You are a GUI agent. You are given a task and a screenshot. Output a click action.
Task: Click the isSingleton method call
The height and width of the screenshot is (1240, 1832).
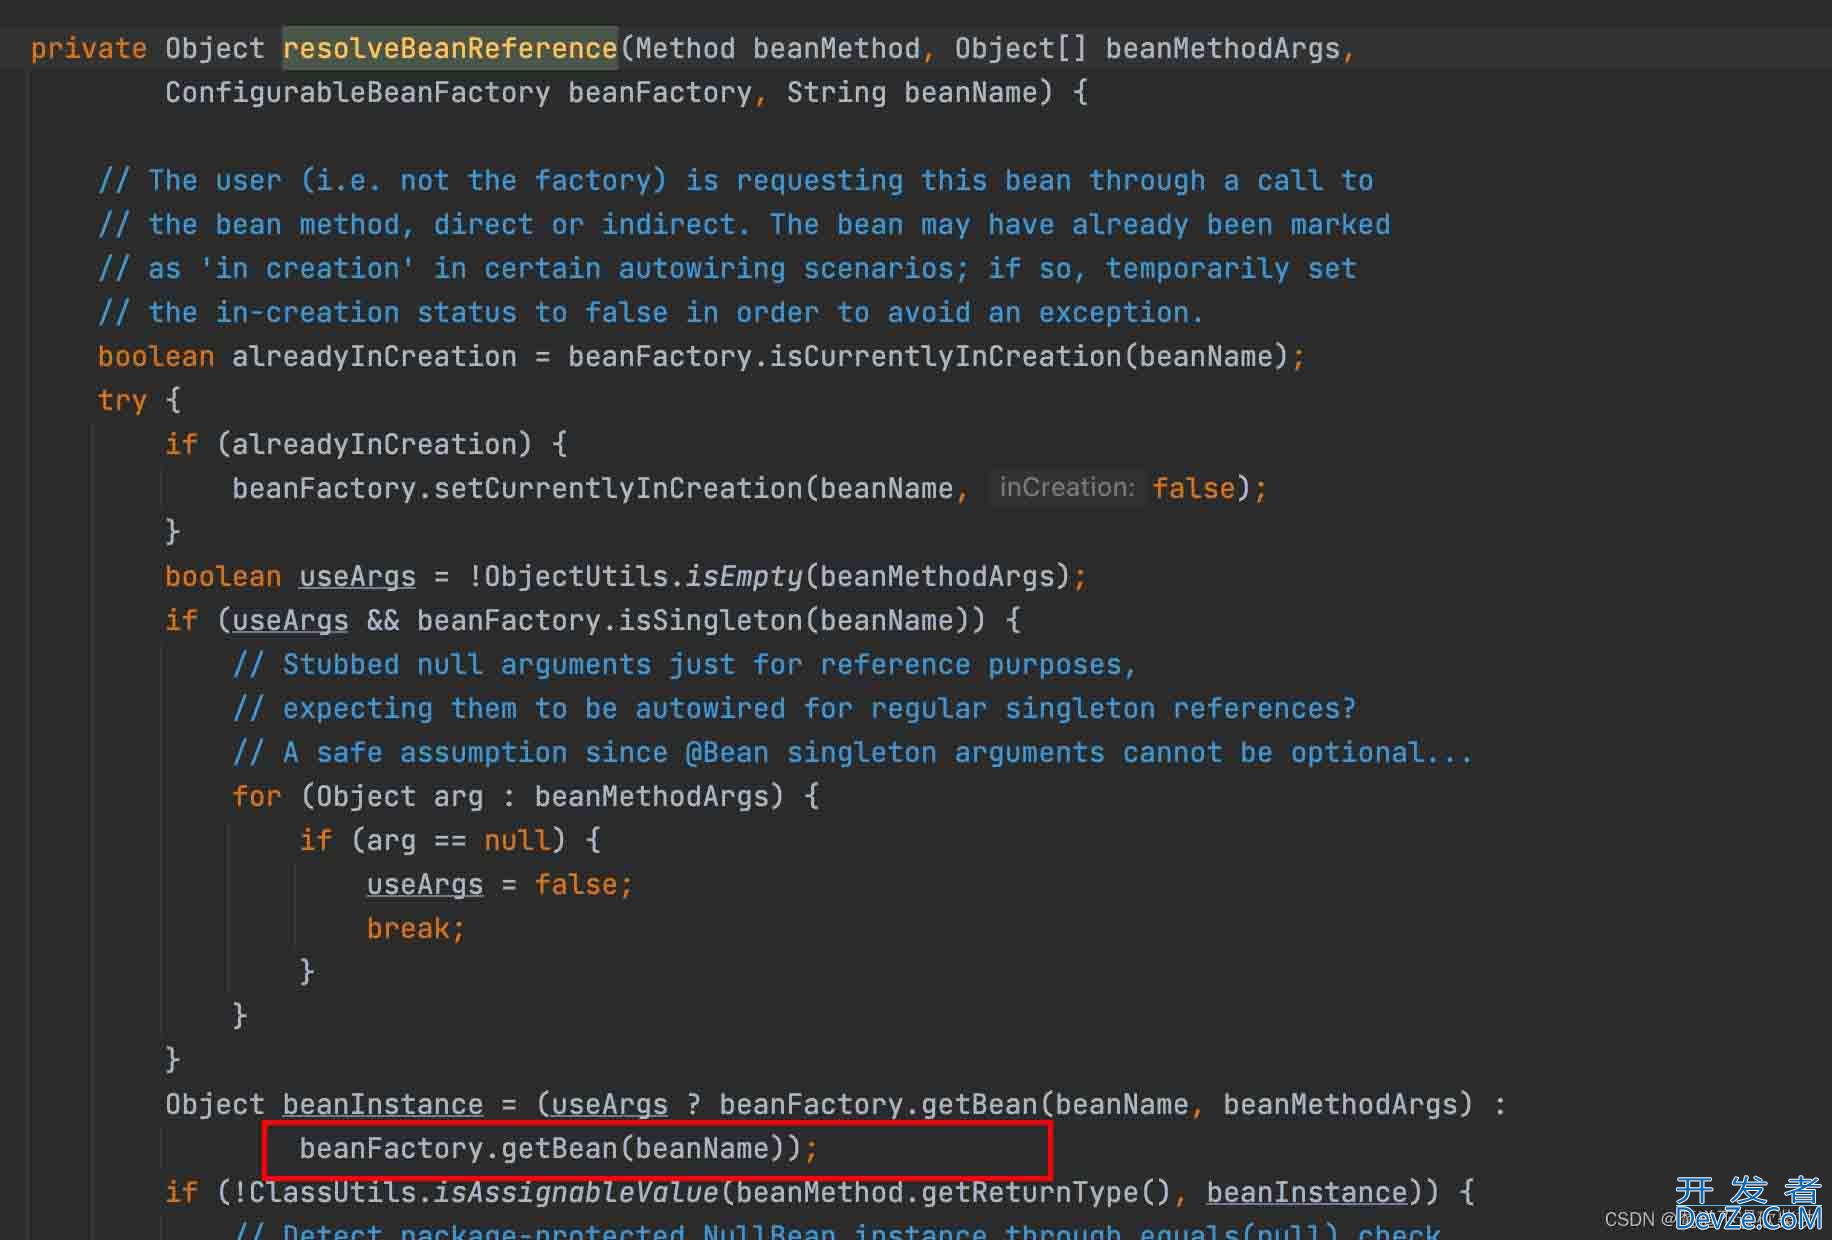711,620
